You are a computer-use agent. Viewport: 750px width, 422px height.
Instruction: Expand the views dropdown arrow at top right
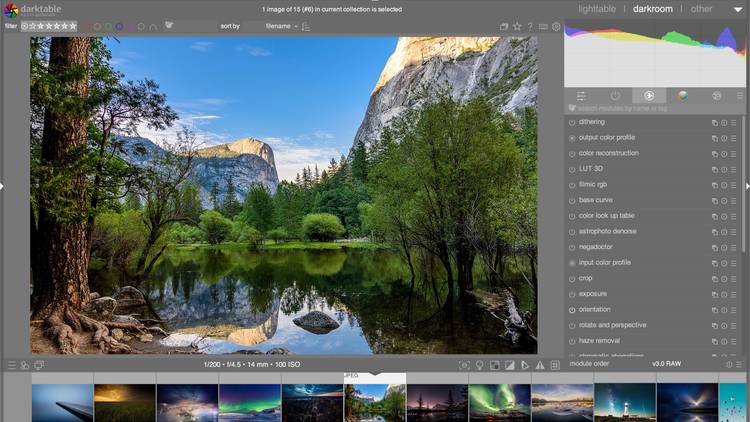pos(738,10)
